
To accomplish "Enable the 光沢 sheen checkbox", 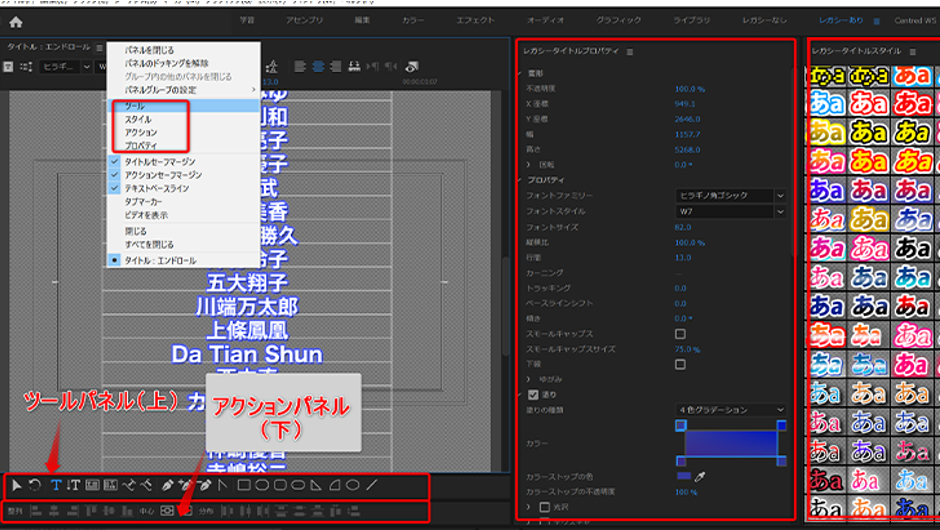I will (544, 507).
